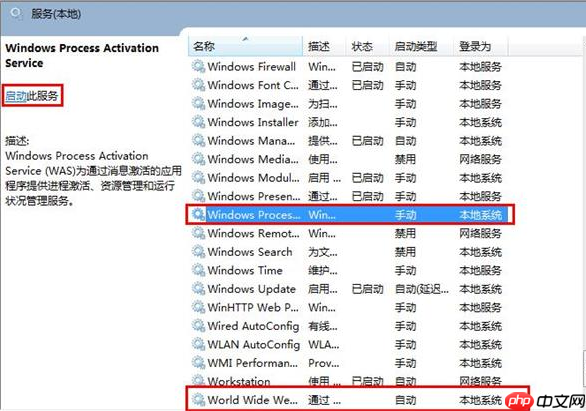
Task: Sort by the 启动类型 column header
Action: pyautogui.click(x=421, y=46)
